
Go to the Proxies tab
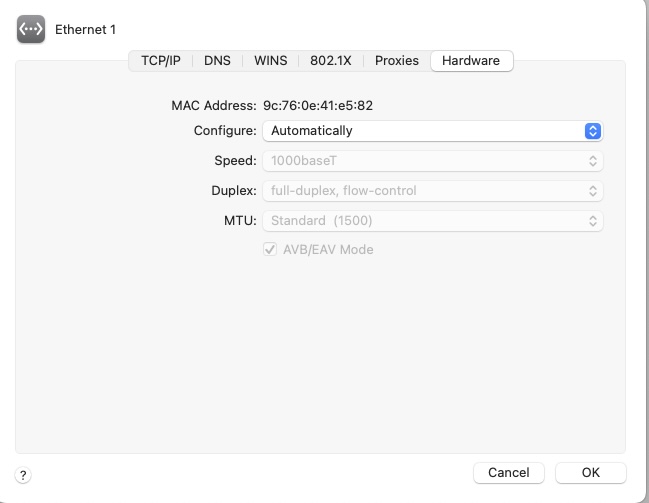[397, 61]
